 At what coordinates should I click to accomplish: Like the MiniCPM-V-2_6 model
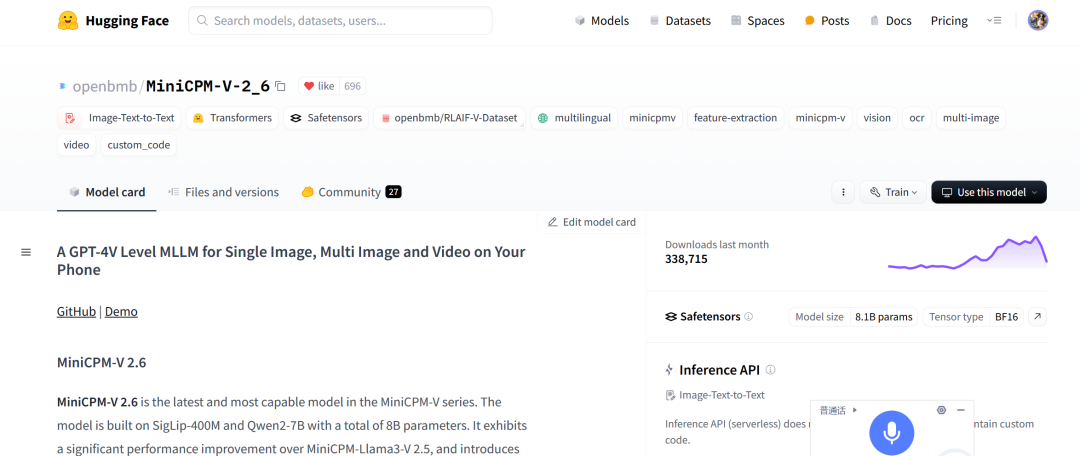pos(319,86)
